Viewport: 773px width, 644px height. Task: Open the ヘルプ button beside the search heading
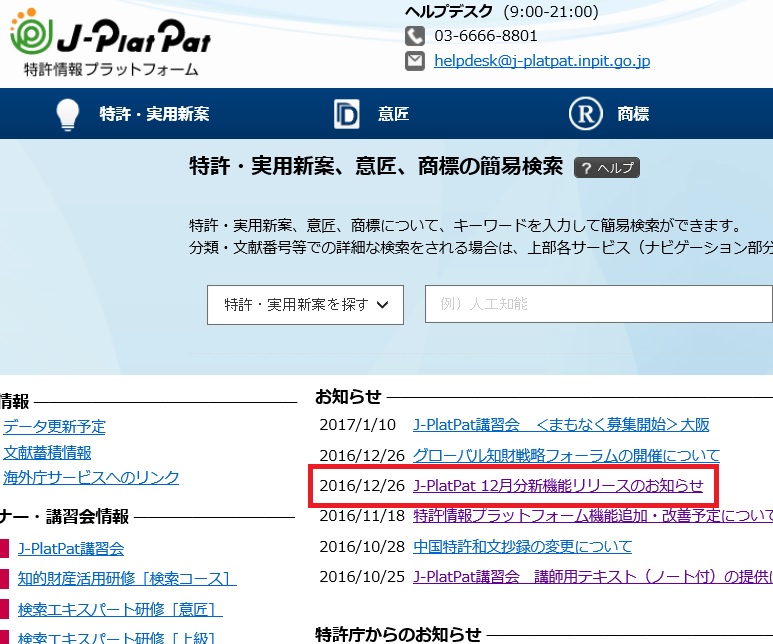pyautogui.click(x=607, y=168)
